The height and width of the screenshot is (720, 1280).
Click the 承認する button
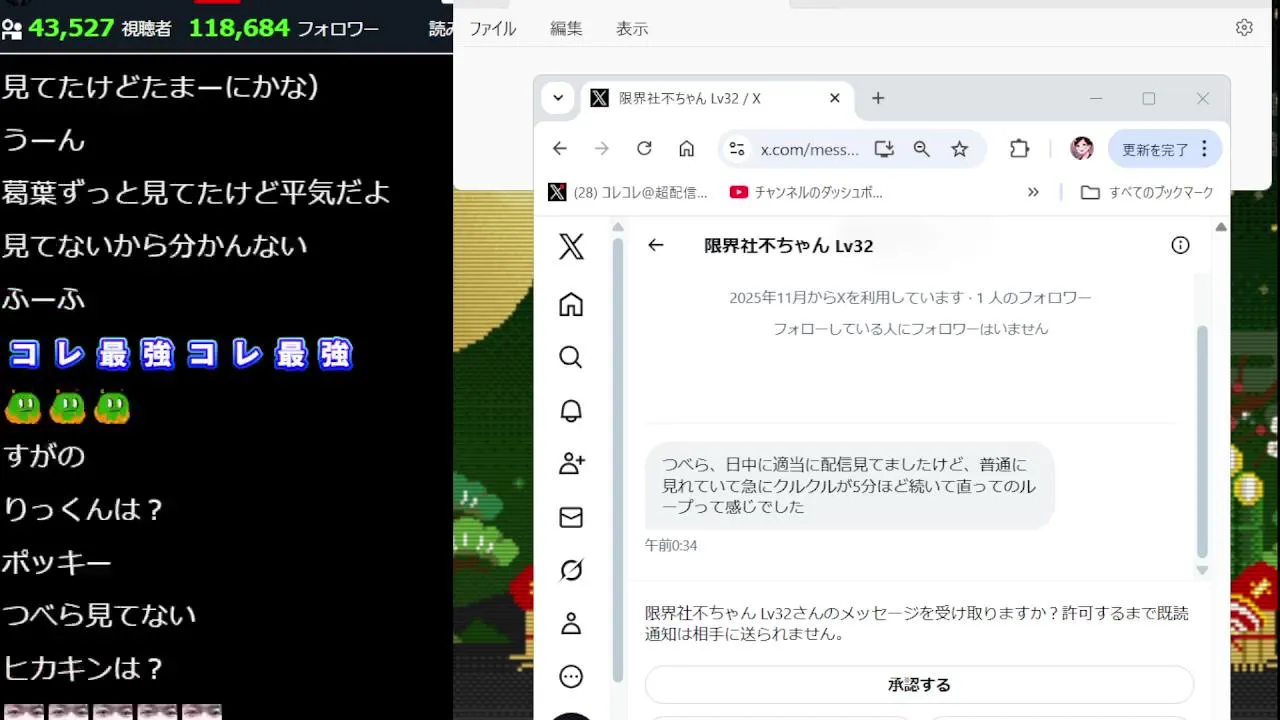(919, 685)
